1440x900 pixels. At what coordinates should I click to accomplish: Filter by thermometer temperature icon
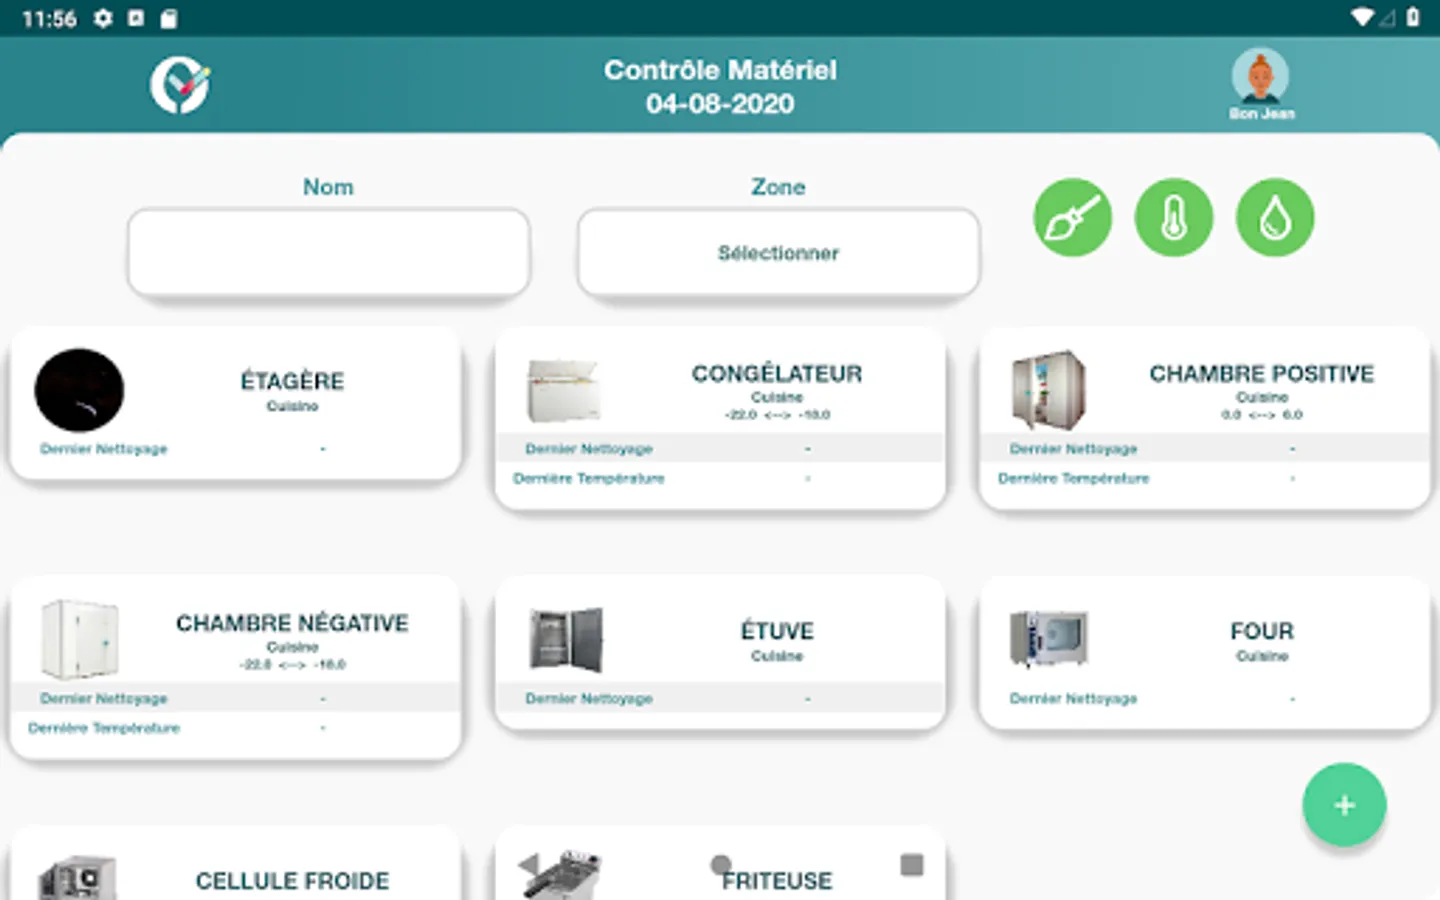coord(1174,217)
